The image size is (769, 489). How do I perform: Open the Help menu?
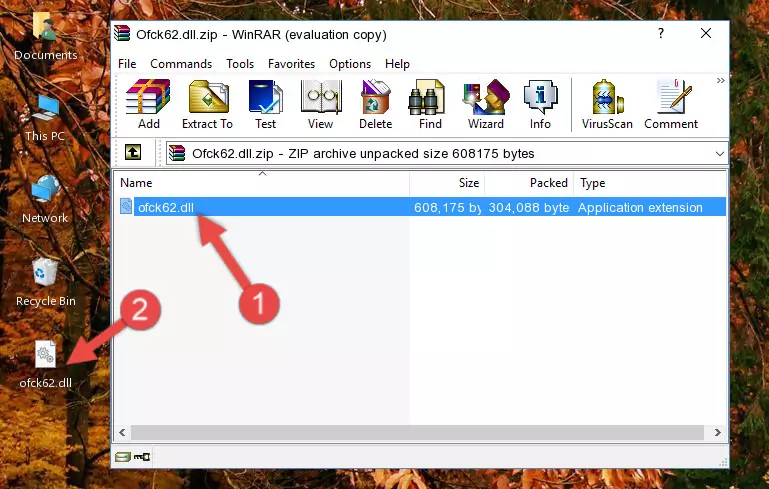[397, 64]
